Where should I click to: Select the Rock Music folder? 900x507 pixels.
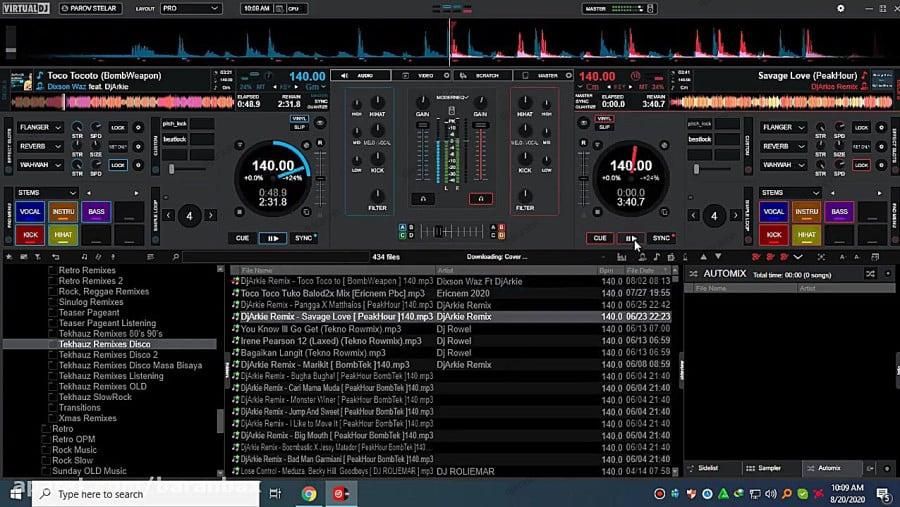pos(75,450)
